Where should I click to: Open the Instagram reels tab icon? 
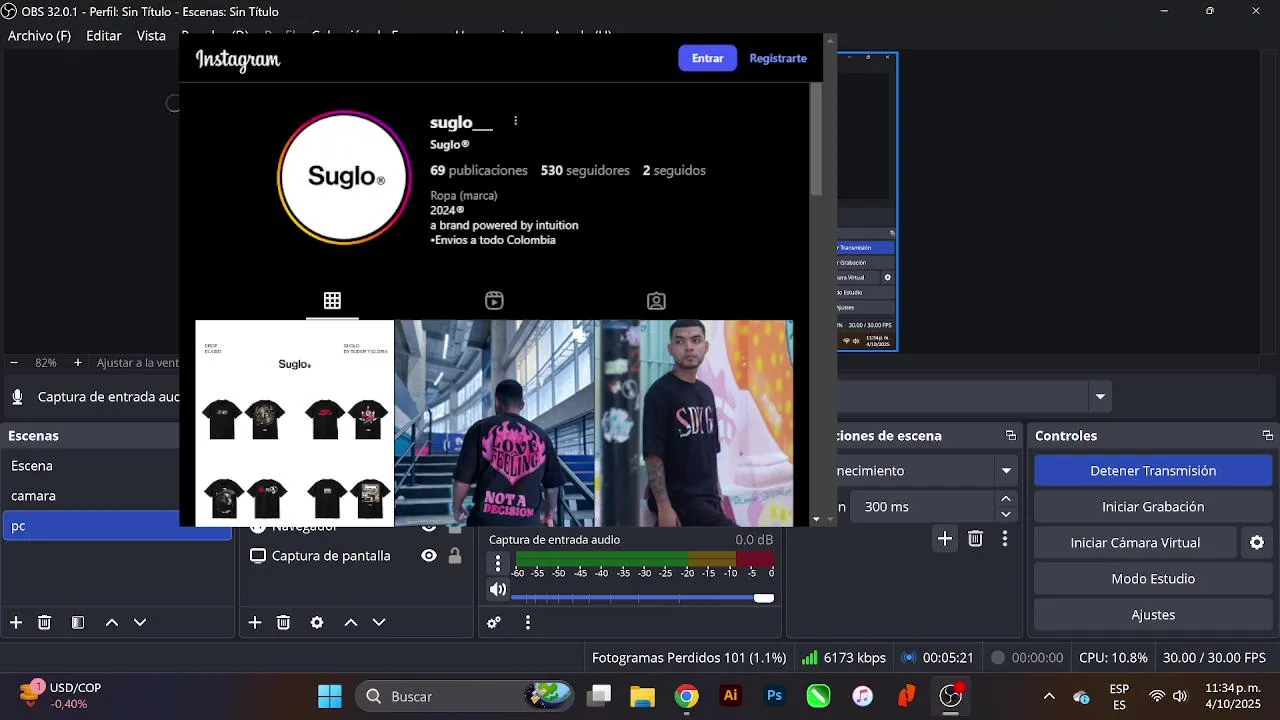(x=494, y=301)
